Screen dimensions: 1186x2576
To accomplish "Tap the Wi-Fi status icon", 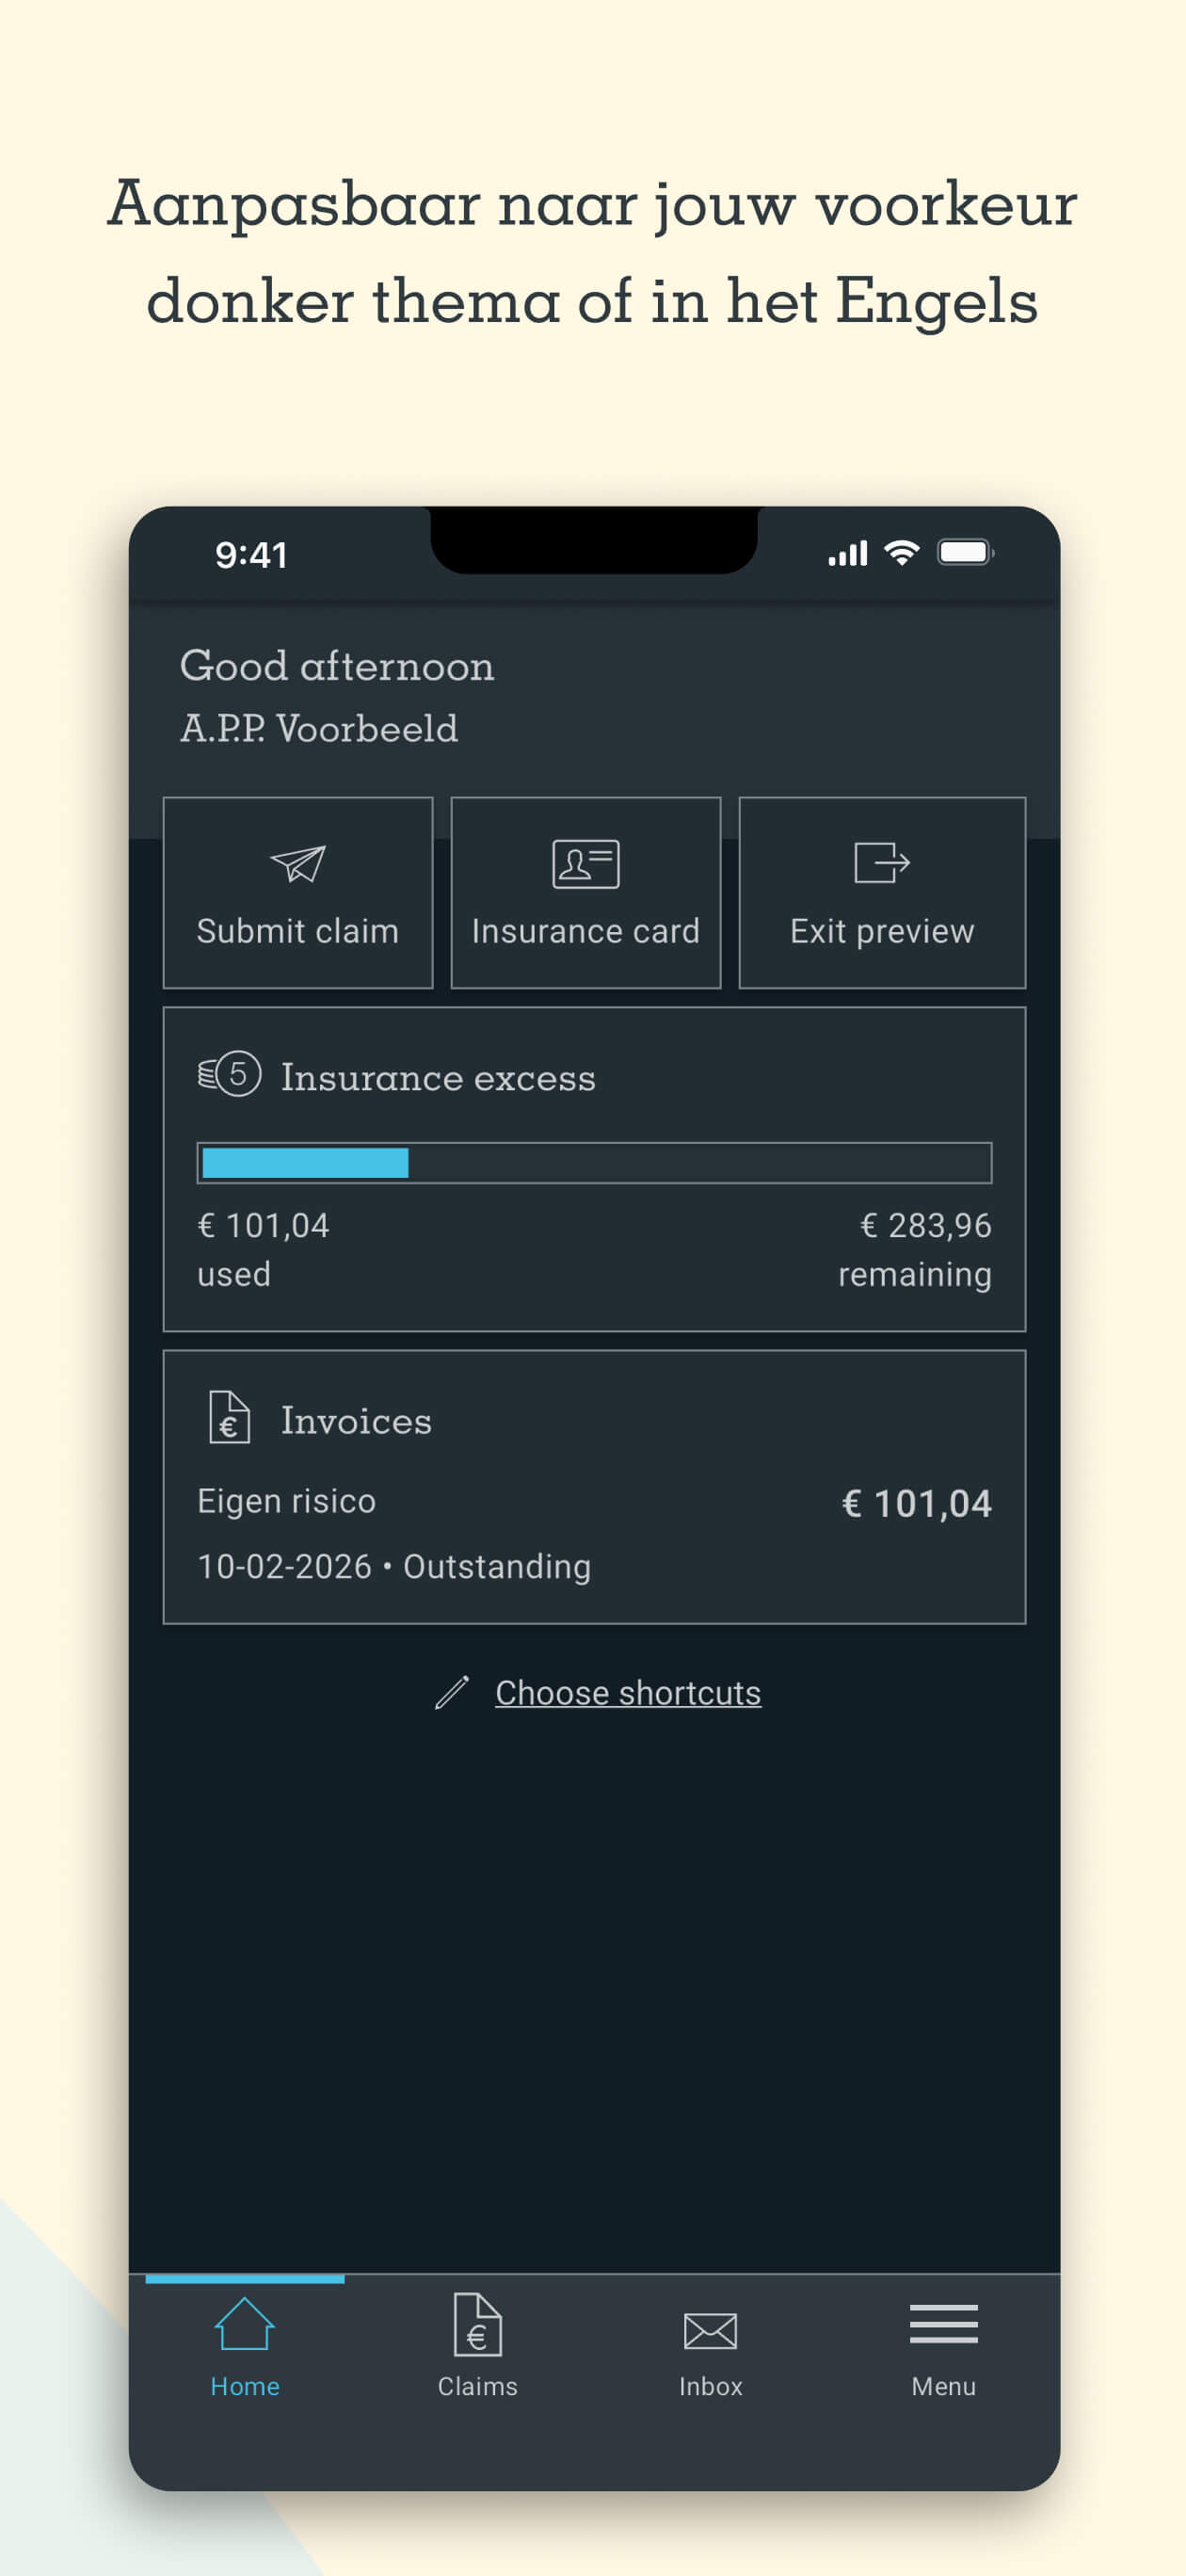I will pos(902,553).
